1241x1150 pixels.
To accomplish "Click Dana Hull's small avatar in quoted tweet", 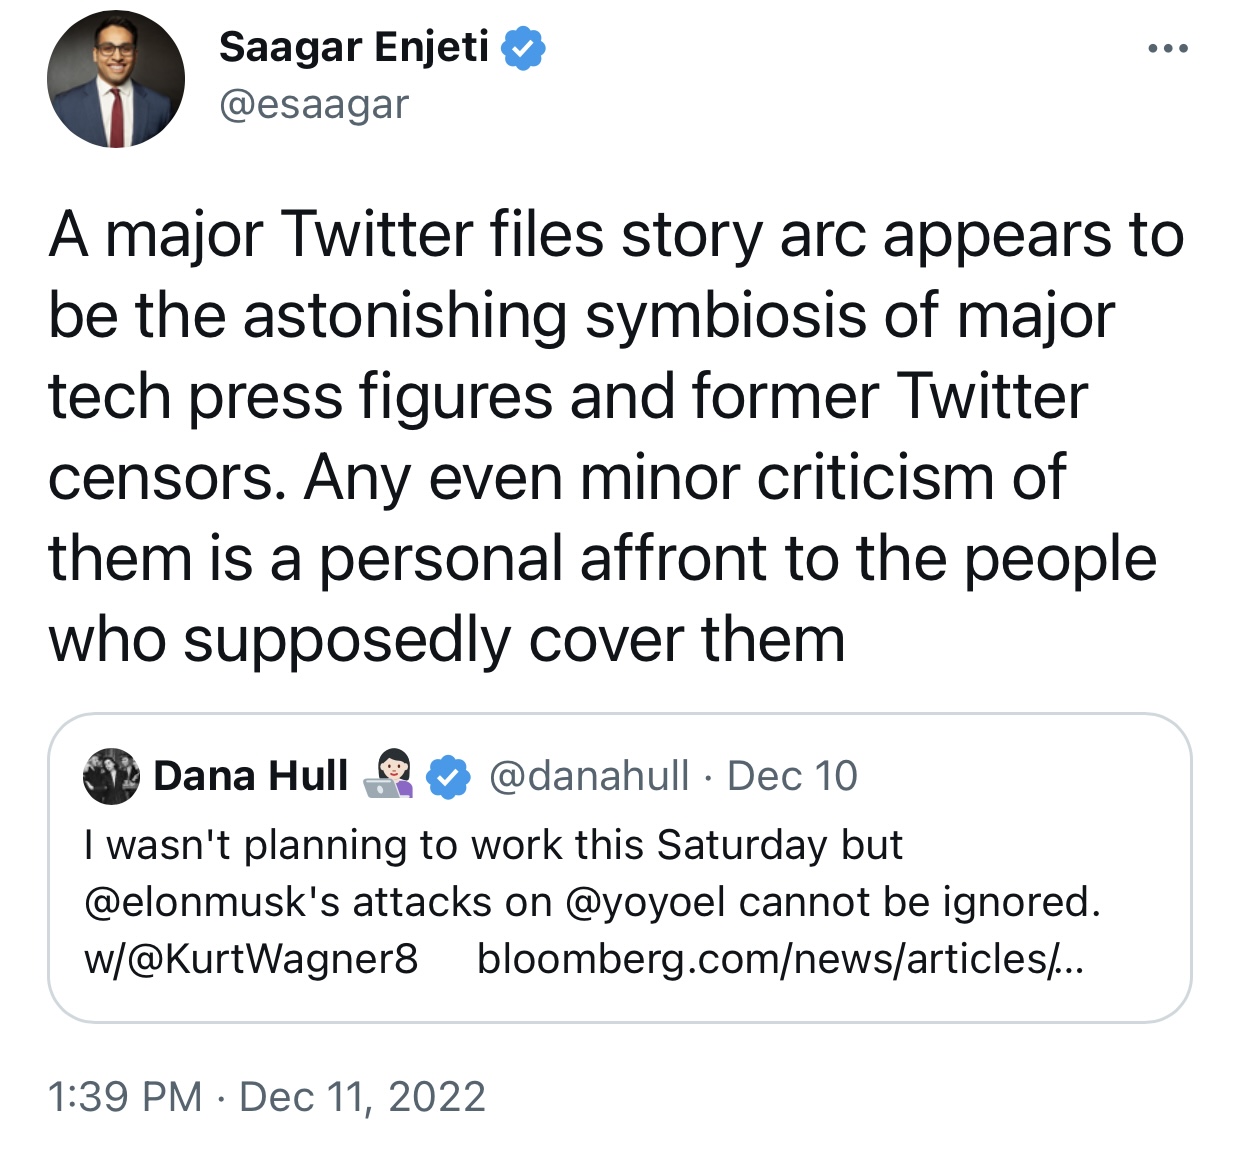I will (x=111, y=776).
